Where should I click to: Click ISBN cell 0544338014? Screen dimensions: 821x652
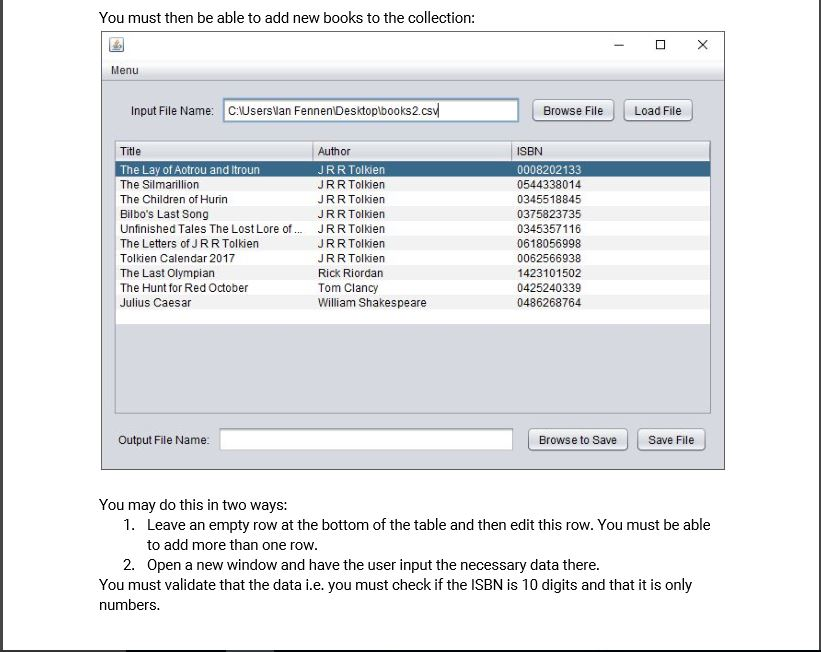pyautogui.click(x=611, y=184)
